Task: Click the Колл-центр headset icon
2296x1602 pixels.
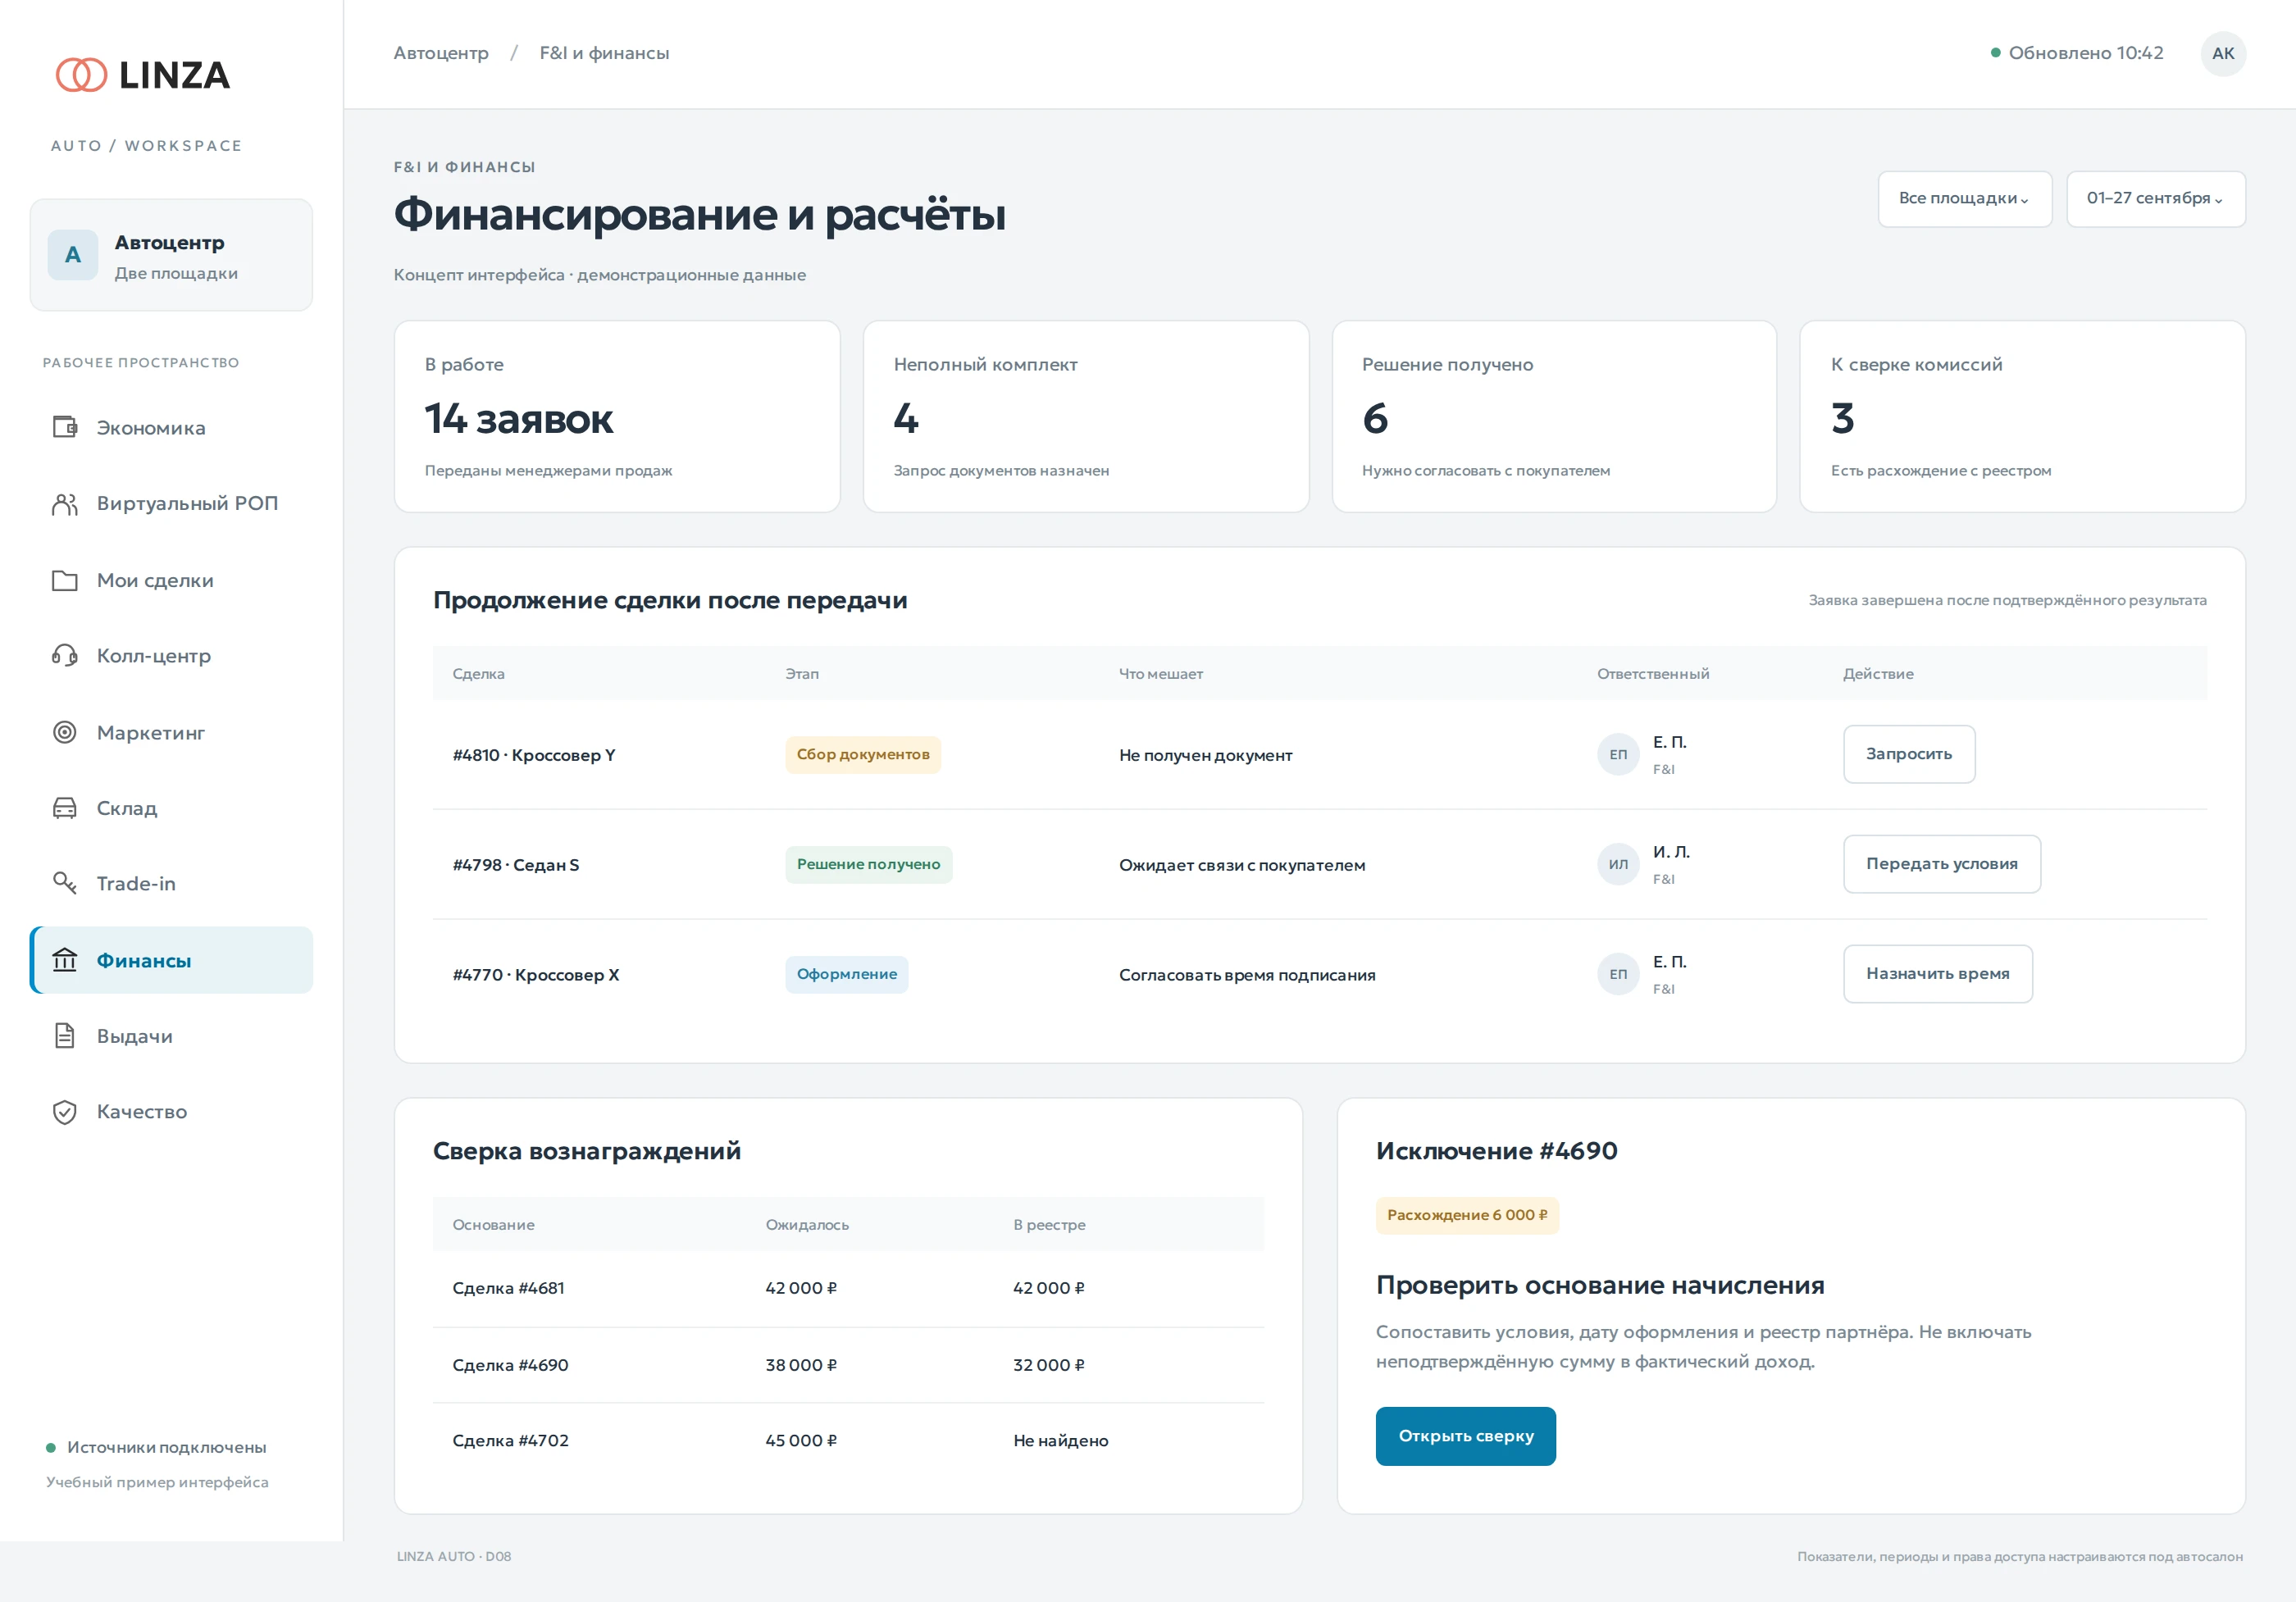Action: [65, 656]
